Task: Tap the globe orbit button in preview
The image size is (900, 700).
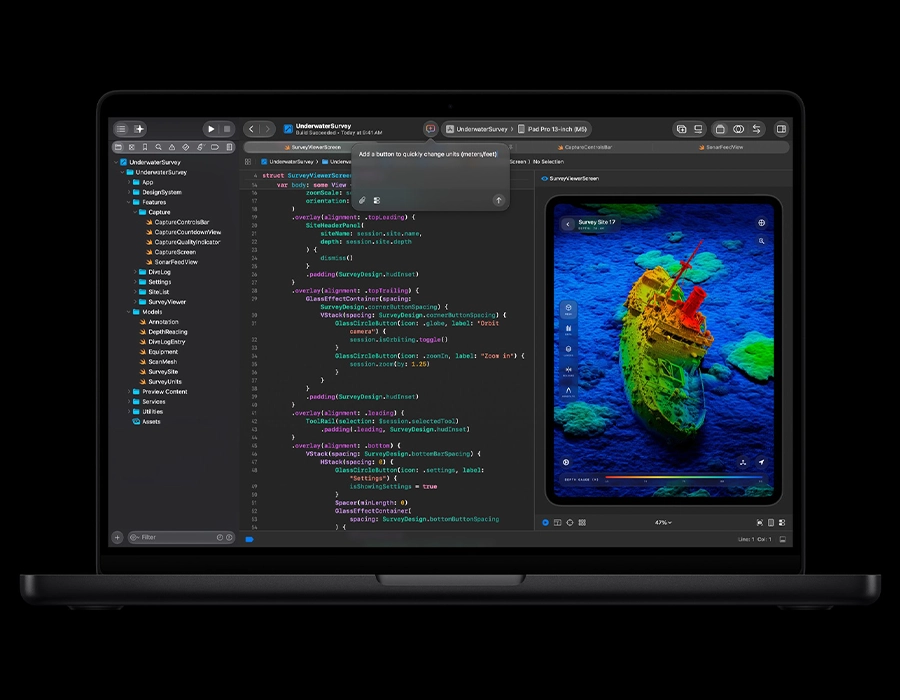Action: pos(761,223)
